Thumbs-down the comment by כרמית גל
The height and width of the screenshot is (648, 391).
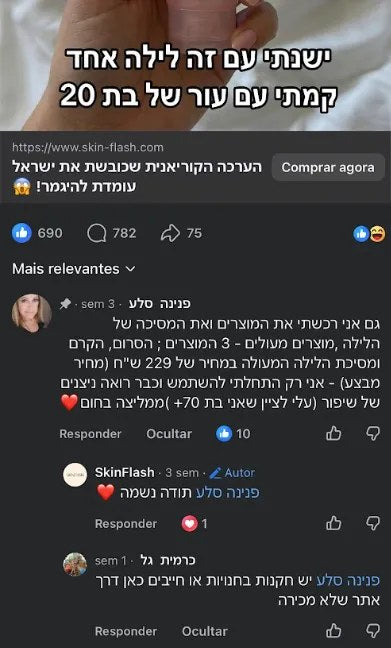(373, 631)
